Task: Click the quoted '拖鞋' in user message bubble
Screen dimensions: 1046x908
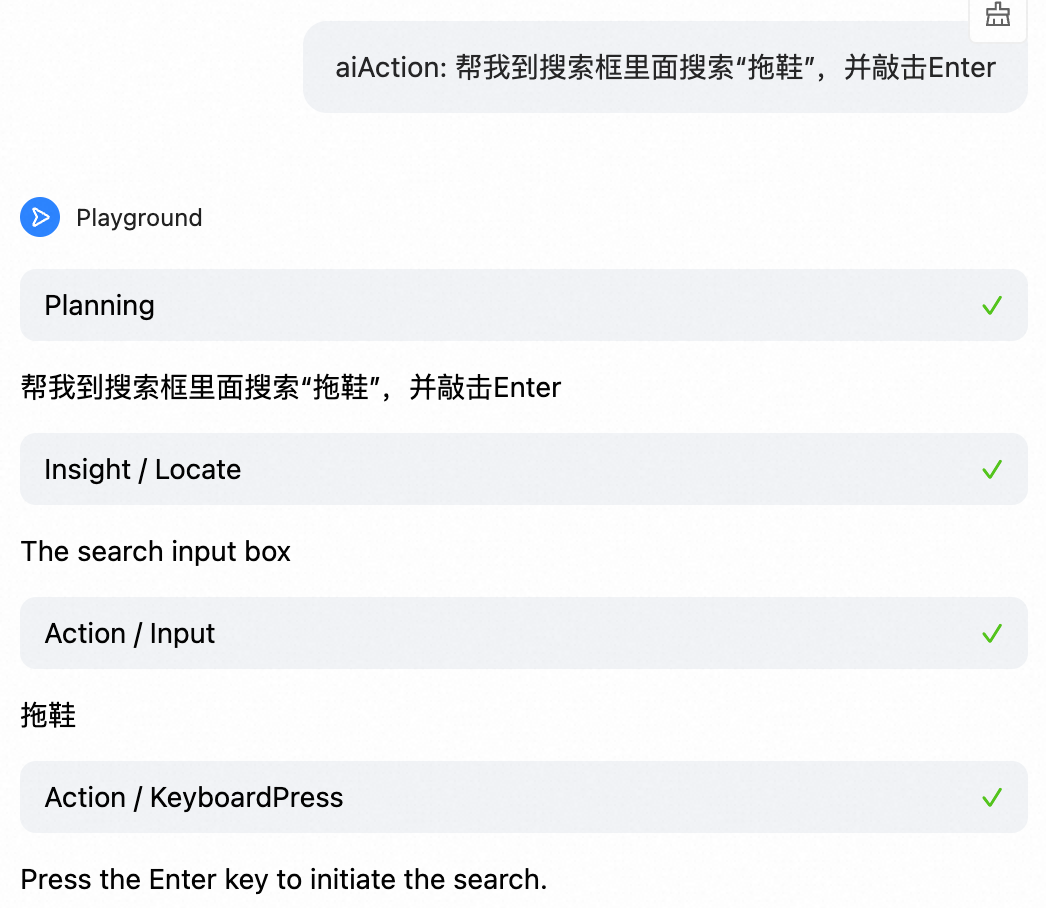Action: 775,68
